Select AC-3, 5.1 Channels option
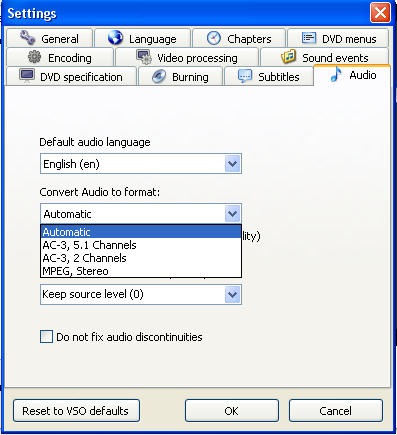 click(141, 245)
